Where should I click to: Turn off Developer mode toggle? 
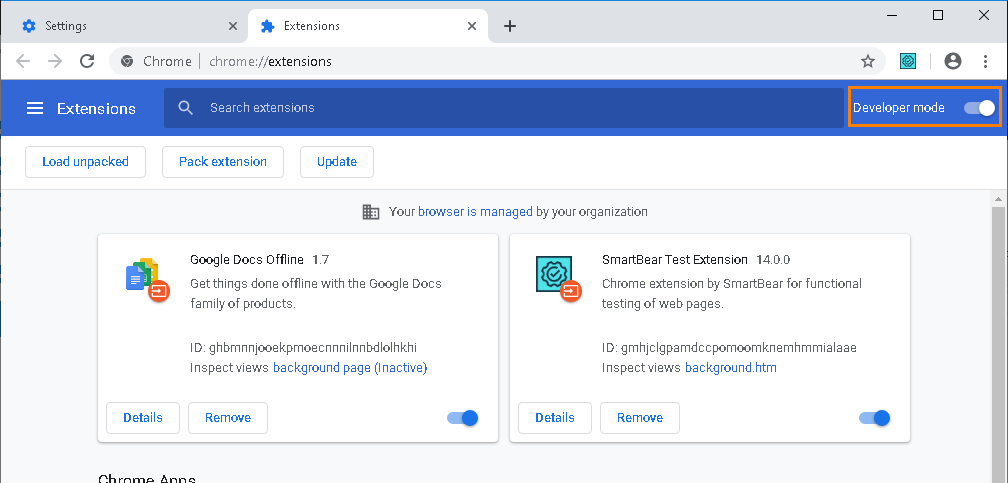(980, 108)
